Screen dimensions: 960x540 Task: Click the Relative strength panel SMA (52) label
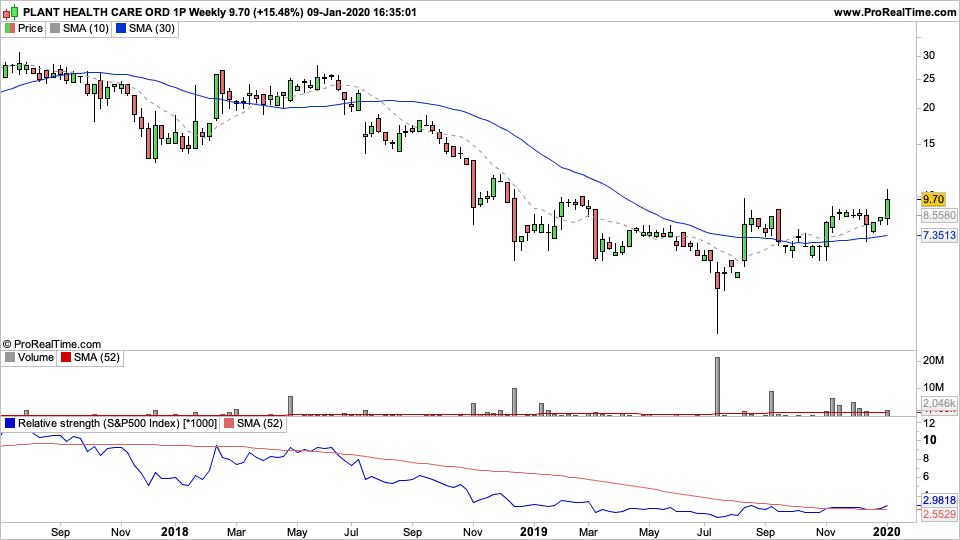click(260, 424)
